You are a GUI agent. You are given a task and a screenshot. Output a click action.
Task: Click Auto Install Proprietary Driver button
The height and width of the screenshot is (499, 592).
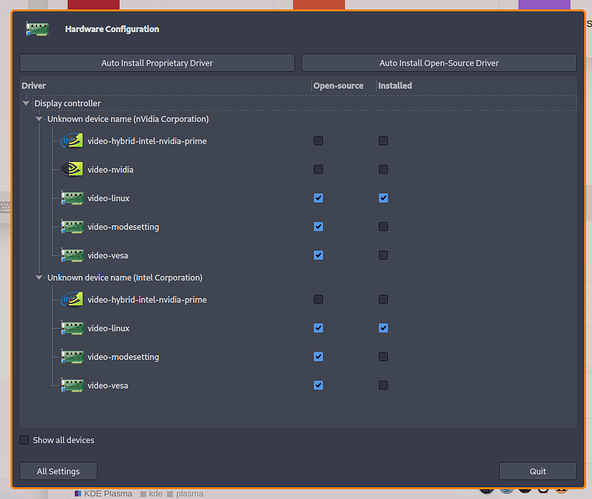click(x=157, y=63)
